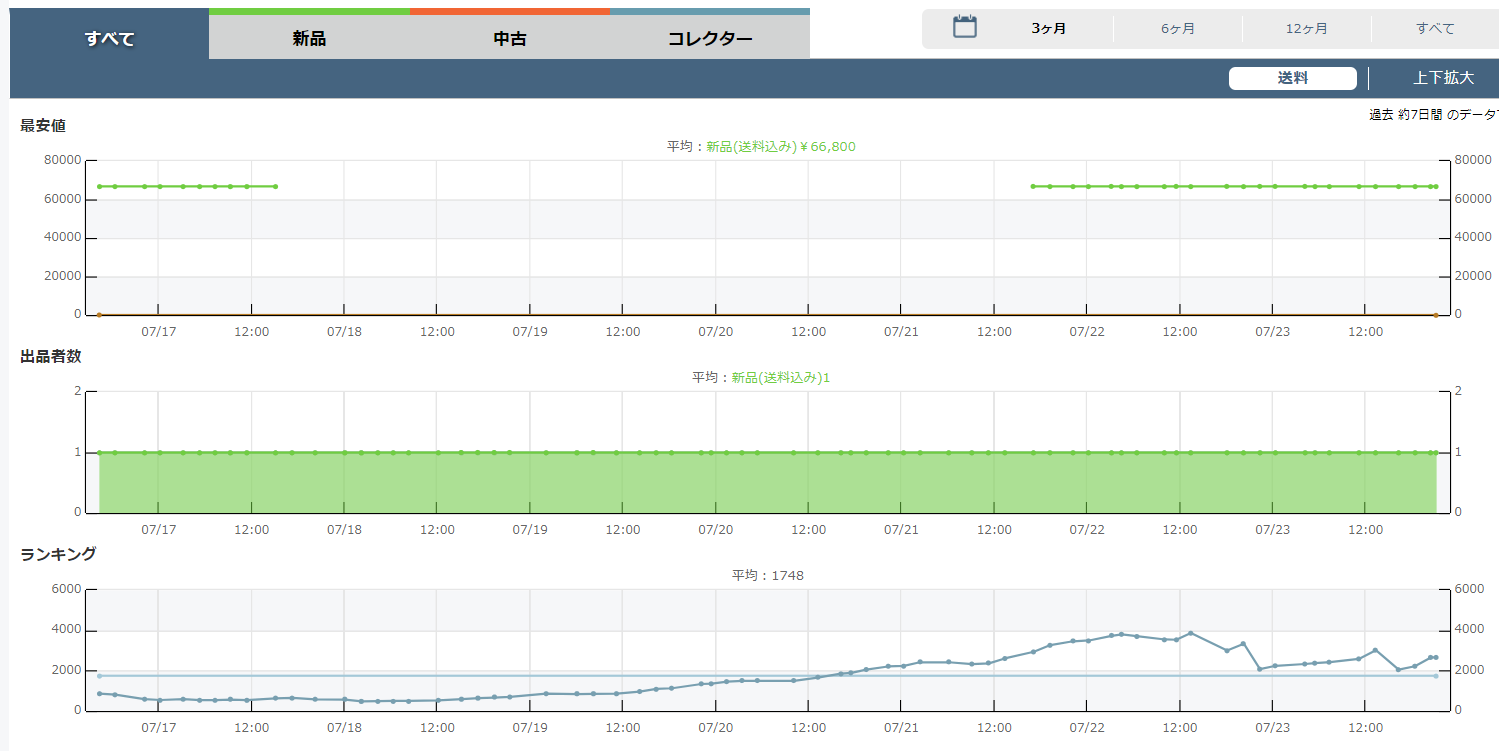Image resolution: width=1499 pixels, height=751 pixels.
Task: Click the 平均:1748 legend above ranking chart
Action: click(767, 576)
